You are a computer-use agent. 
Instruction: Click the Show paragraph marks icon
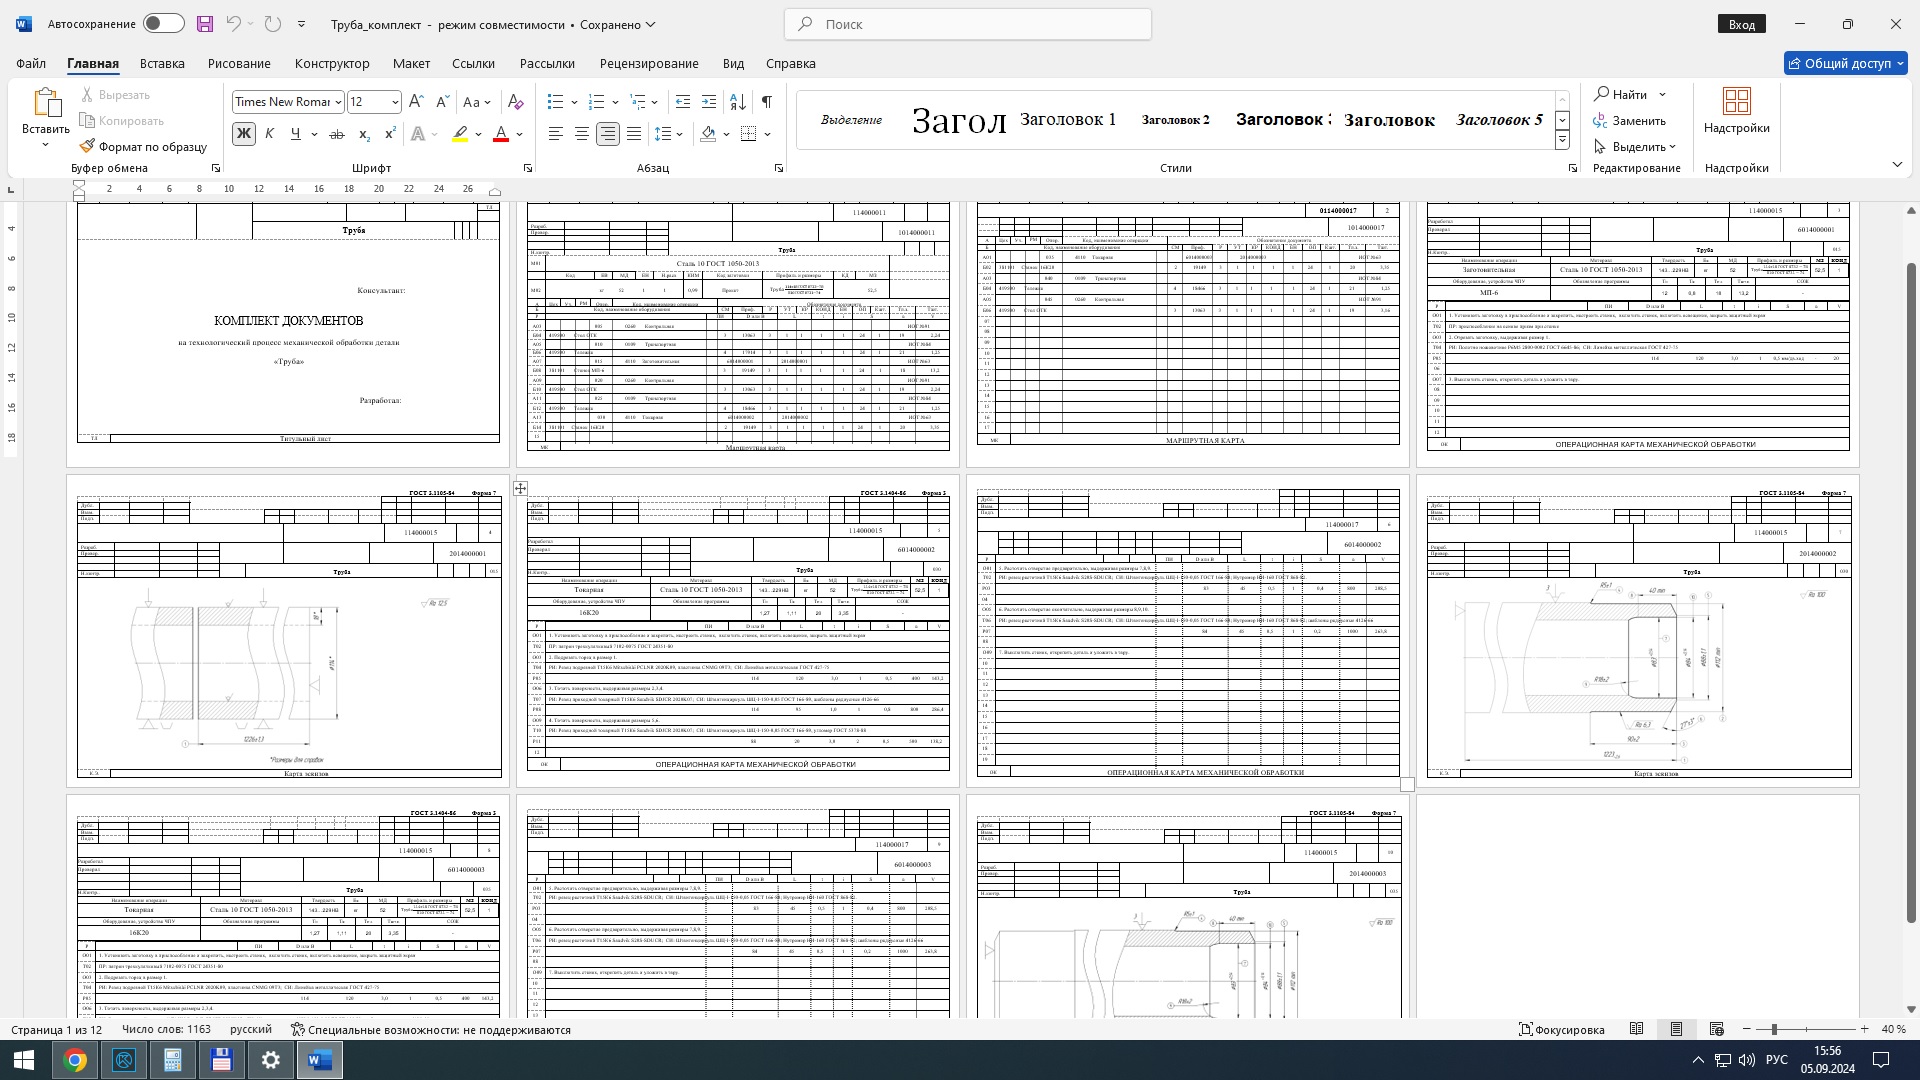pyautogui.click(x=766, y=102)
